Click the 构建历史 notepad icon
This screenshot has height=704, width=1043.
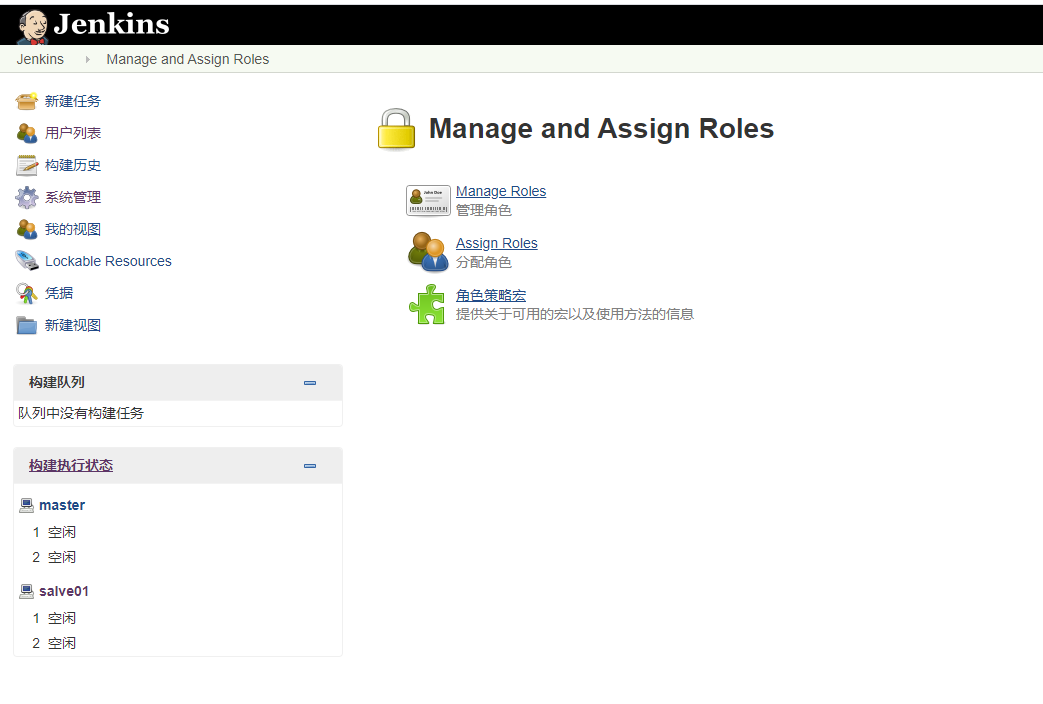point(27,165)
